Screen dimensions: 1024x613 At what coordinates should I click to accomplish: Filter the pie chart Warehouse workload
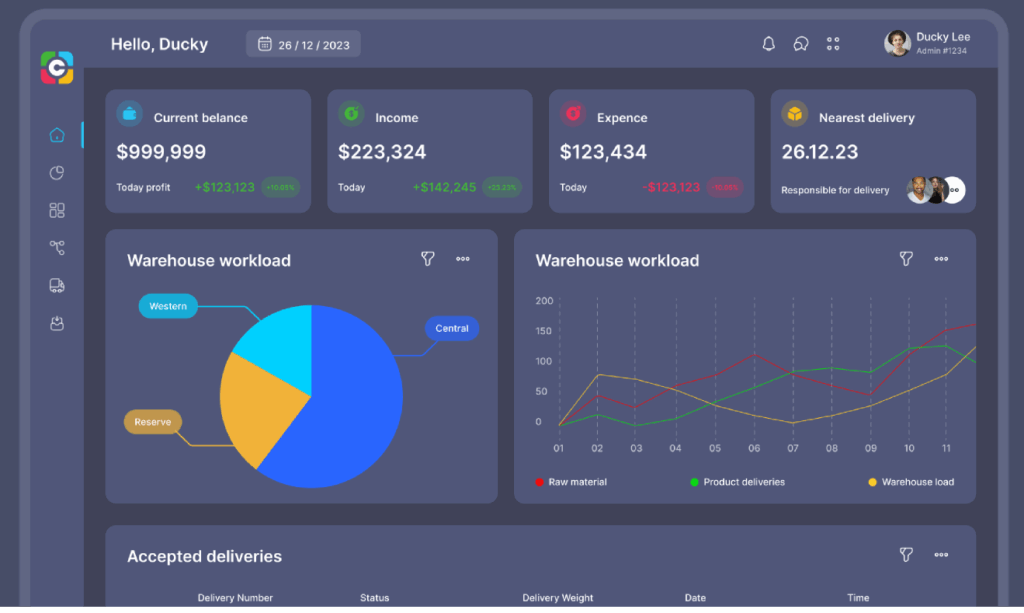(x=428, y=259)
